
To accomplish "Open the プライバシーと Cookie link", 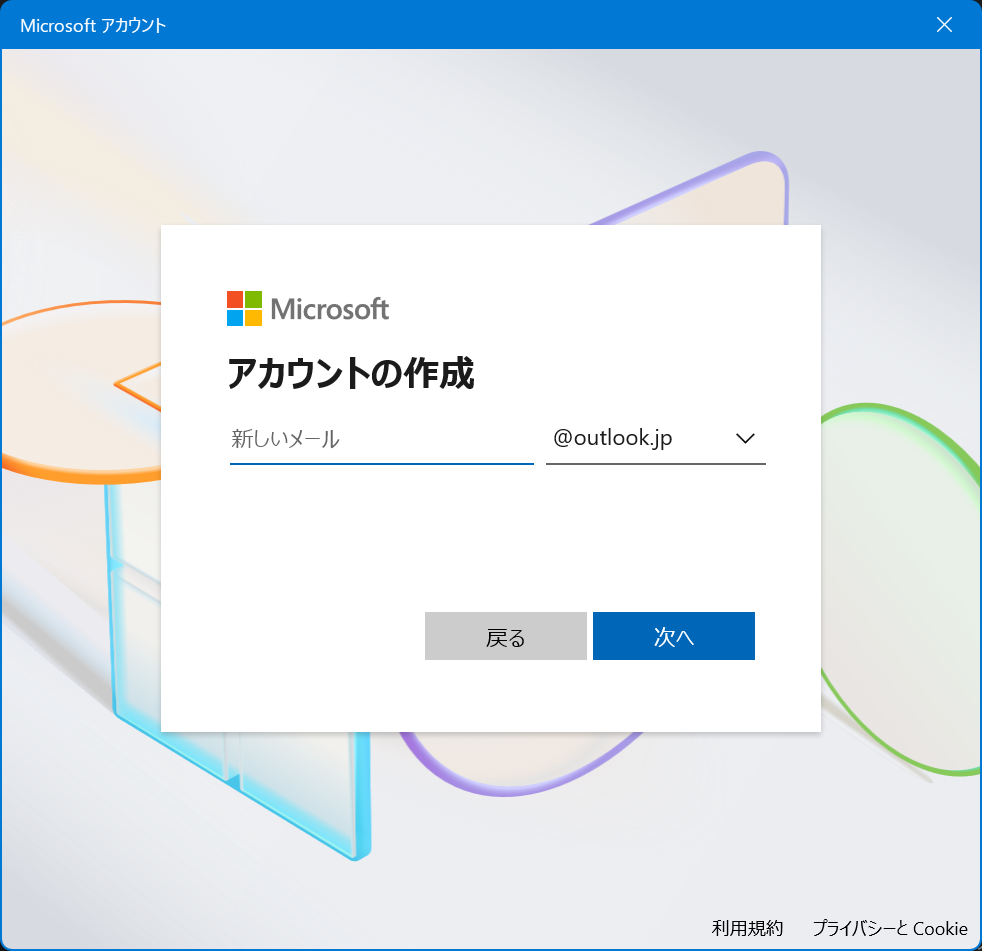I will click(890, 928).
